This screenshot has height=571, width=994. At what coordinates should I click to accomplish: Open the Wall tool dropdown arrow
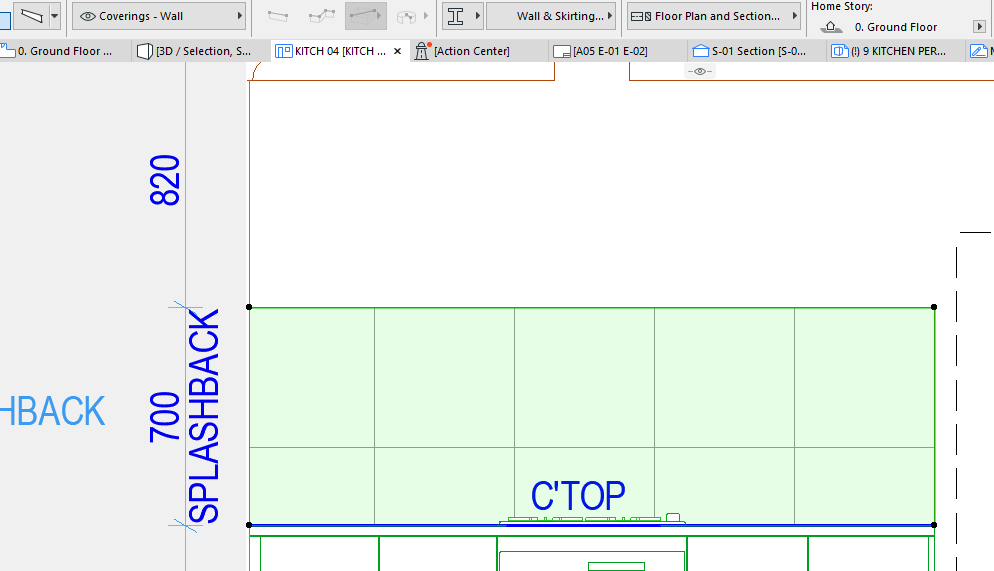pos(55,16)
